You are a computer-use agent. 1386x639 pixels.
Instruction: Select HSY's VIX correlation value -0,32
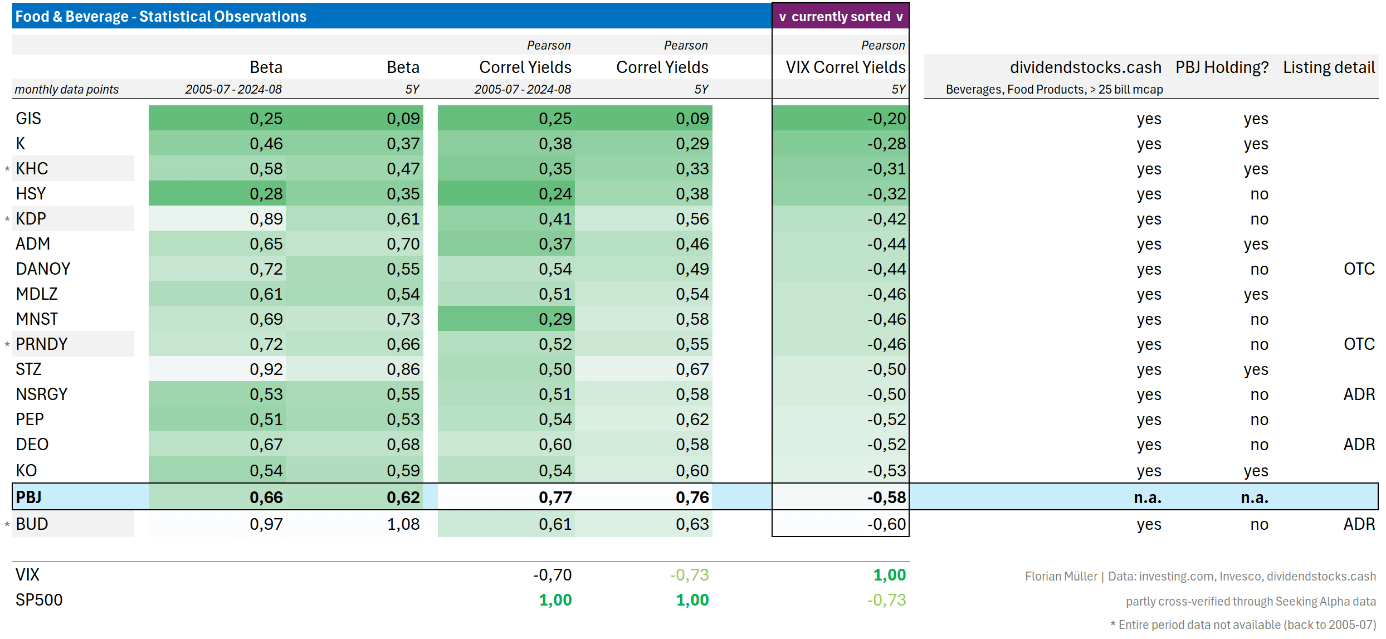tap(886, 193)
